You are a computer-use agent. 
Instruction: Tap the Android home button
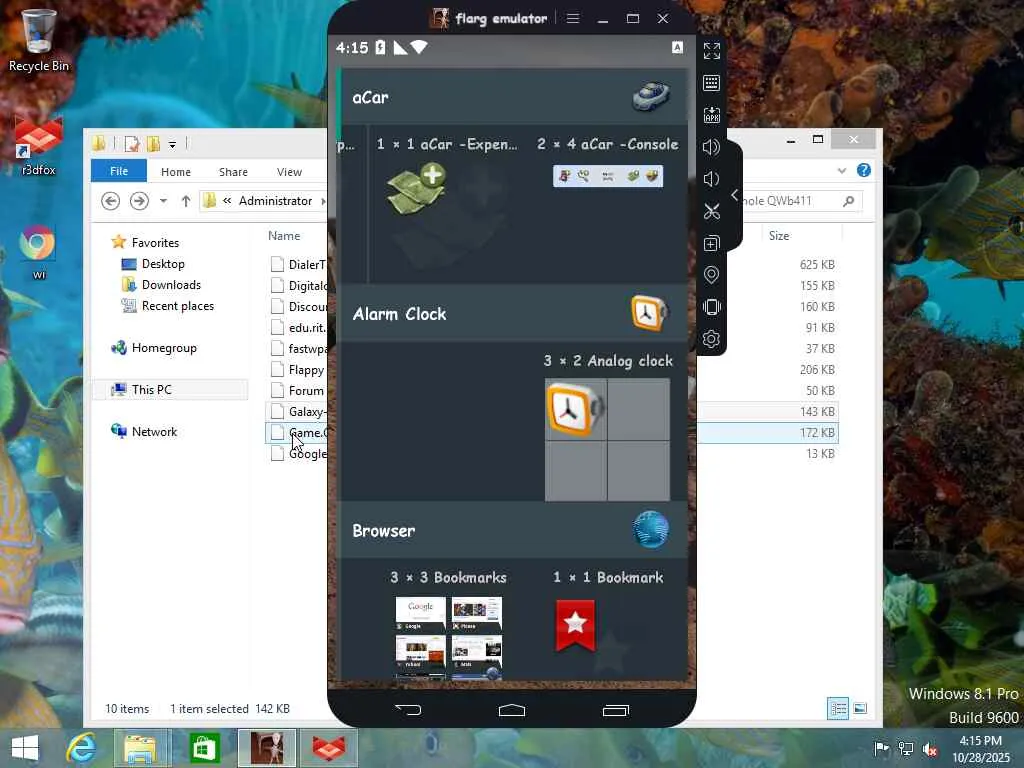(x=512, y=710)
